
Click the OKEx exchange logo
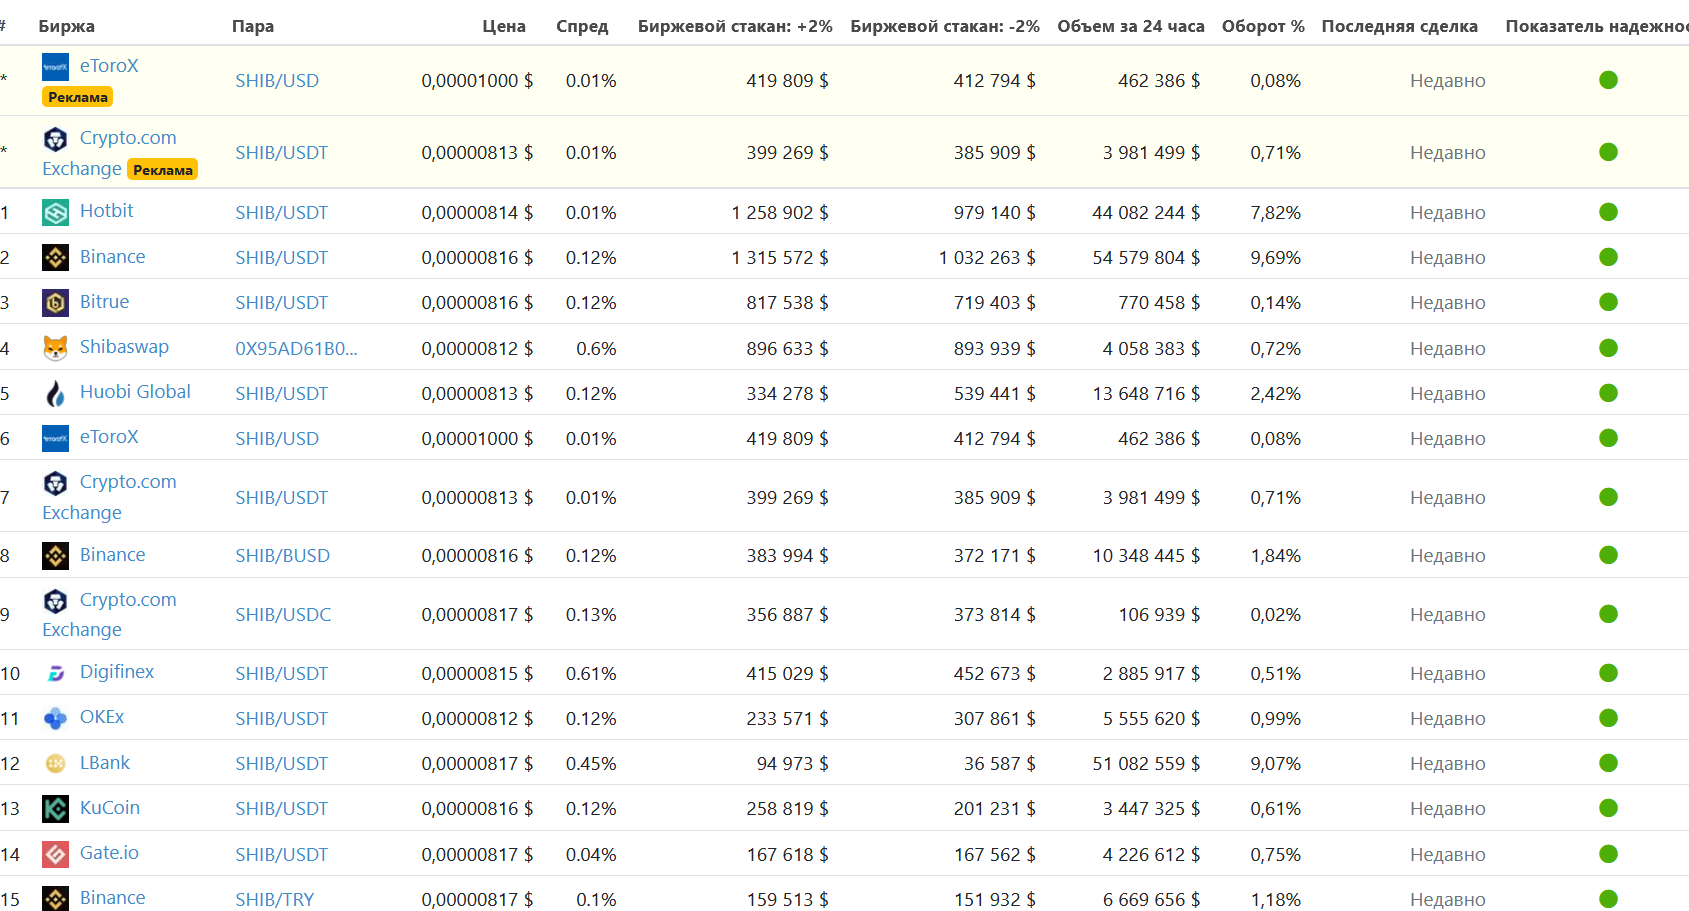[x=55, y=718]
